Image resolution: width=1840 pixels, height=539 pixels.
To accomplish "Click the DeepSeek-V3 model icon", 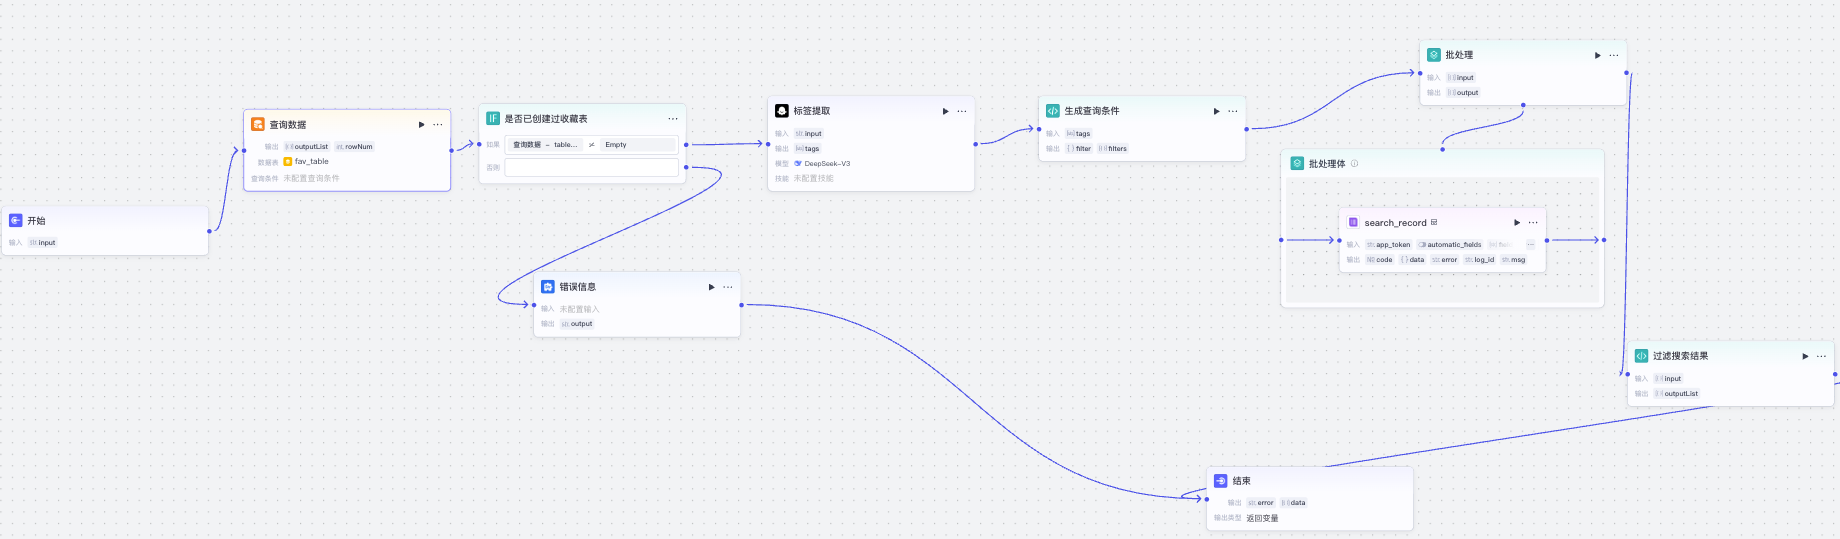I will tap(798, 163).
